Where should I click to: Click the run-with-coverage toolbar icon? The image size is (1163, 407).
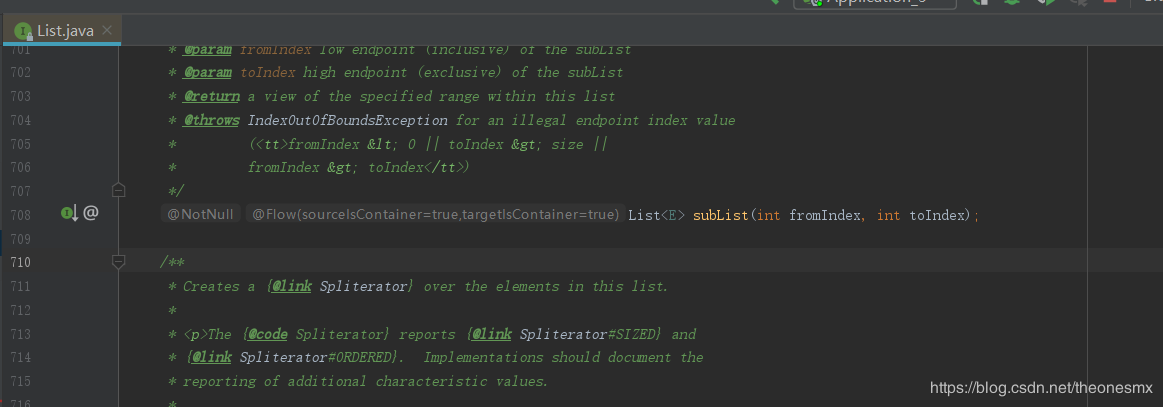tap(1045, 3)
